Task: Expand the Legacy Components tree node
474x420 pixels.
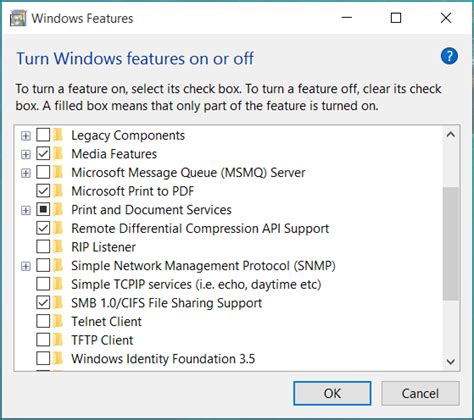Action: (x=26, y=136)
